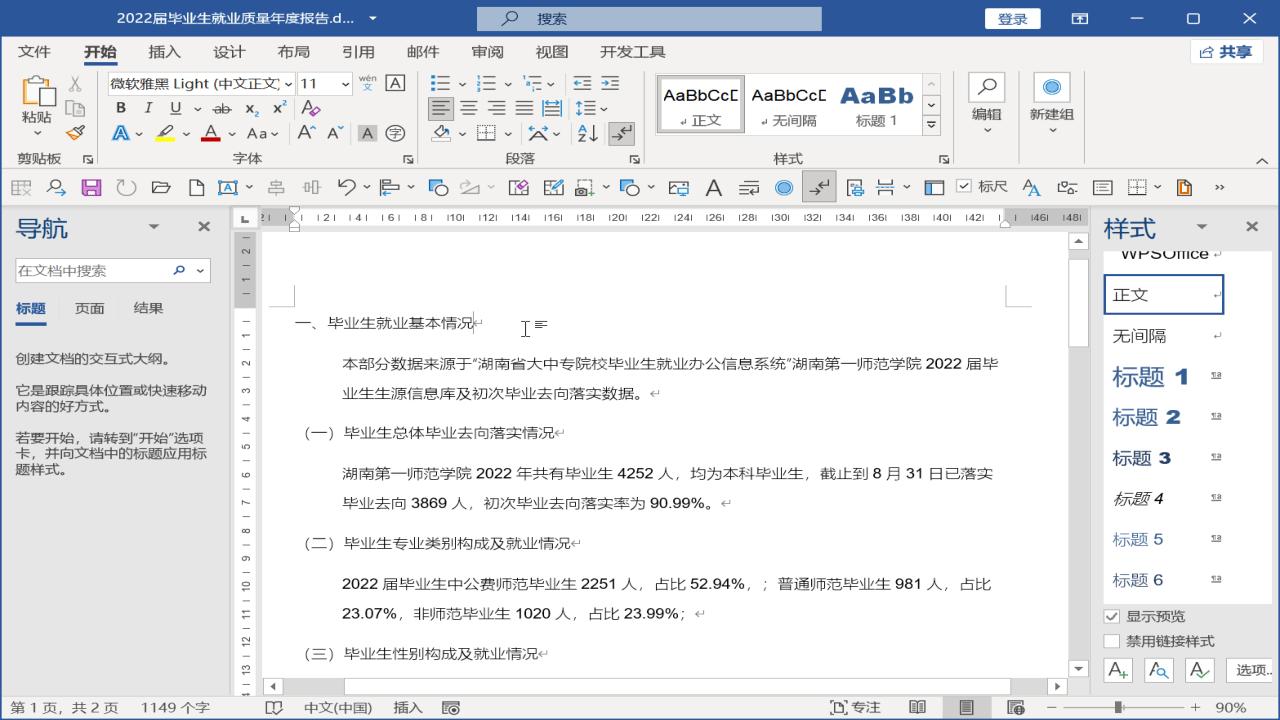
Task: Open the 选项 button in Styles pane
Action: tap(1251, 670)
